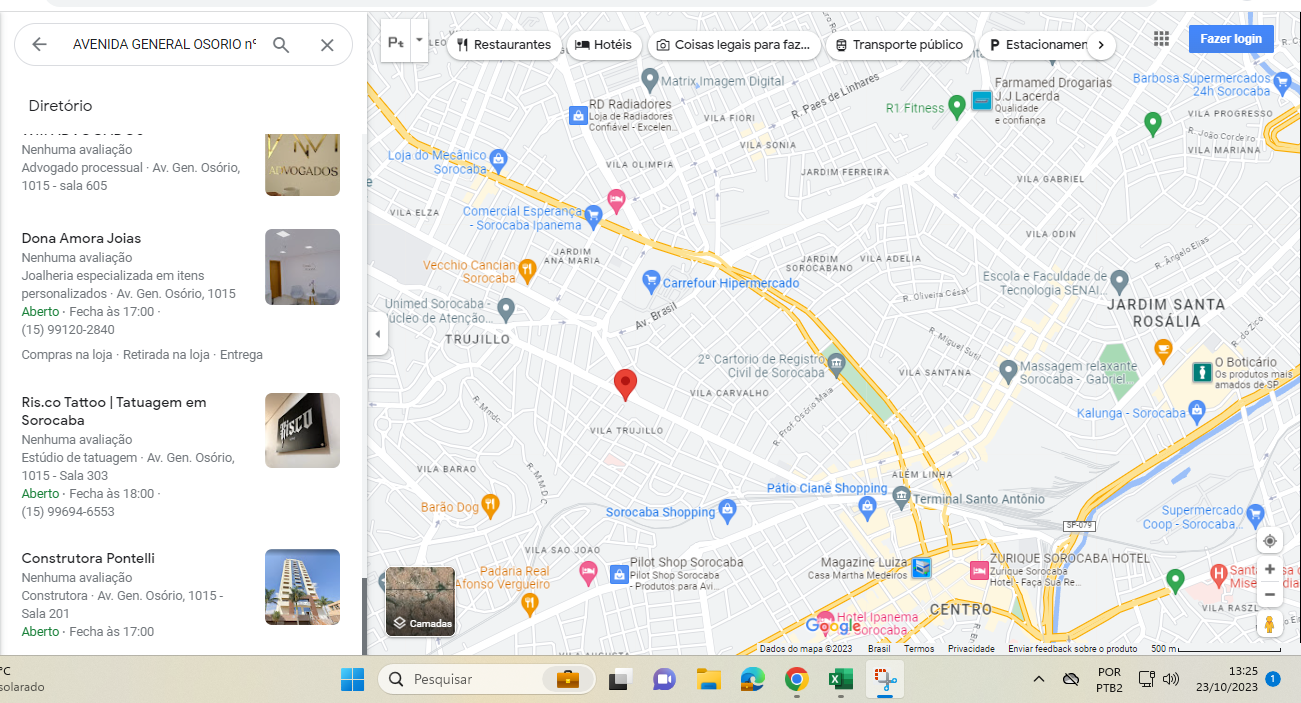Clear the search with the X icon

327,44
